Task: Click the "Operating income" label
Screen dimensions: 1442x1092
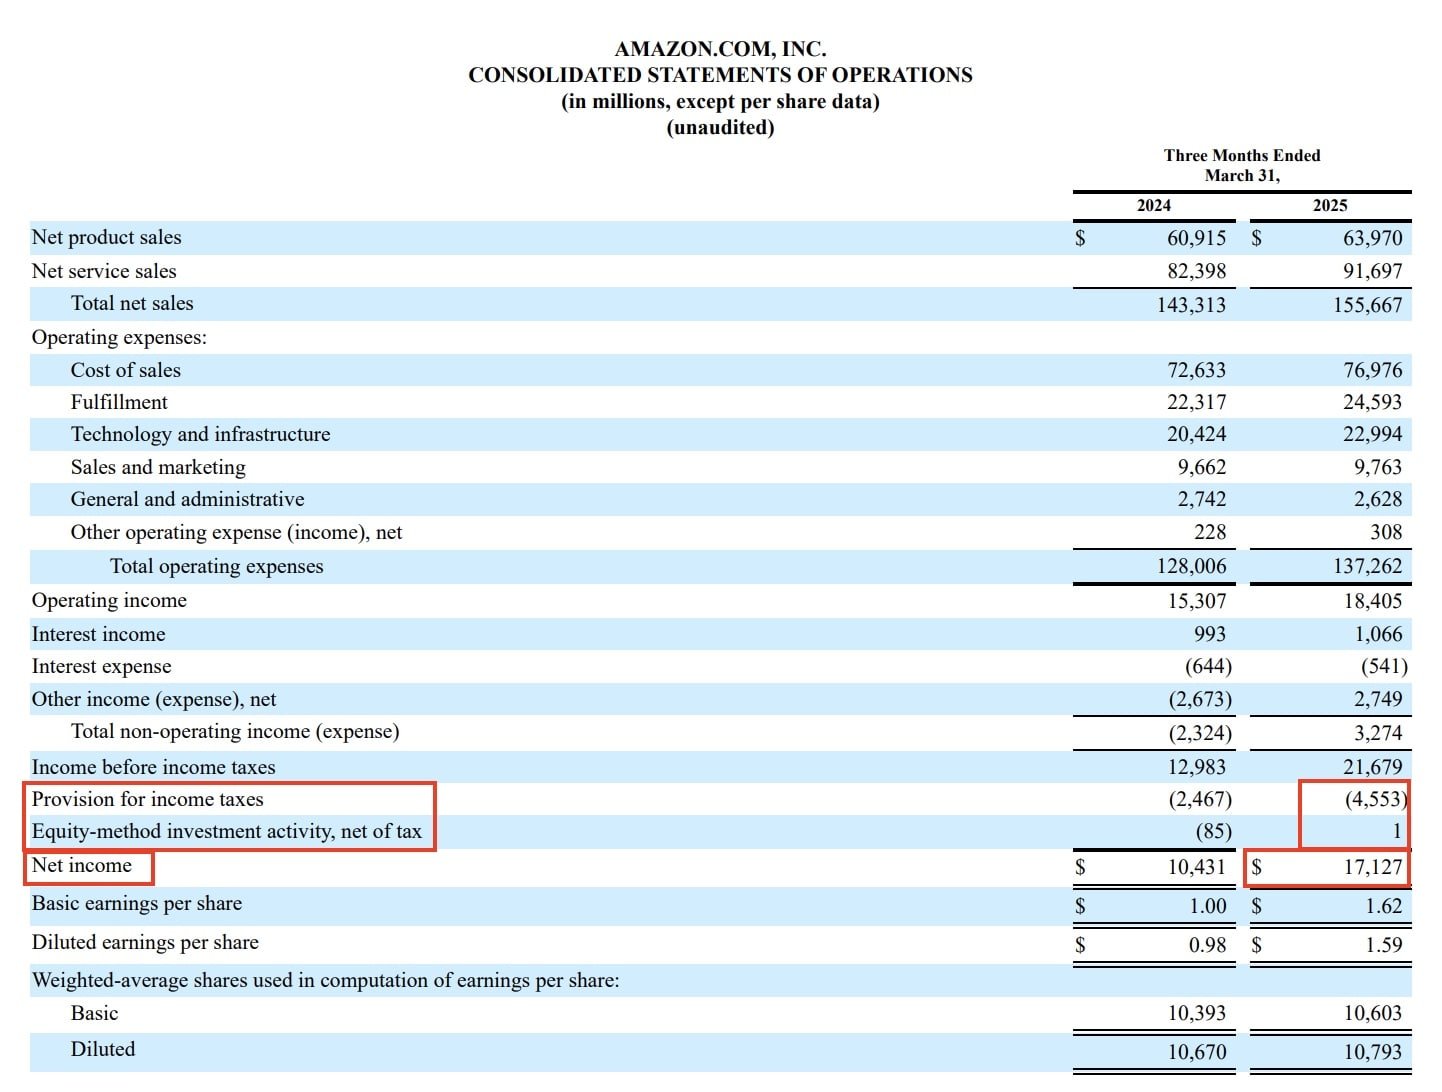Action: pos(109,600)
